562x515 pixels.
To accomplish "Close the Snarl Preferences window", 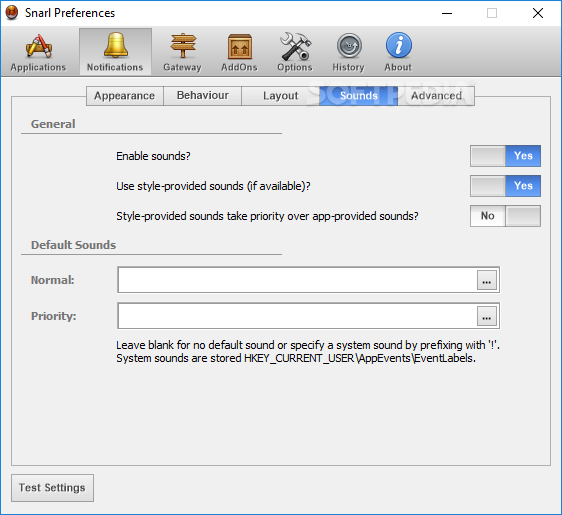I will pos(538,13).
